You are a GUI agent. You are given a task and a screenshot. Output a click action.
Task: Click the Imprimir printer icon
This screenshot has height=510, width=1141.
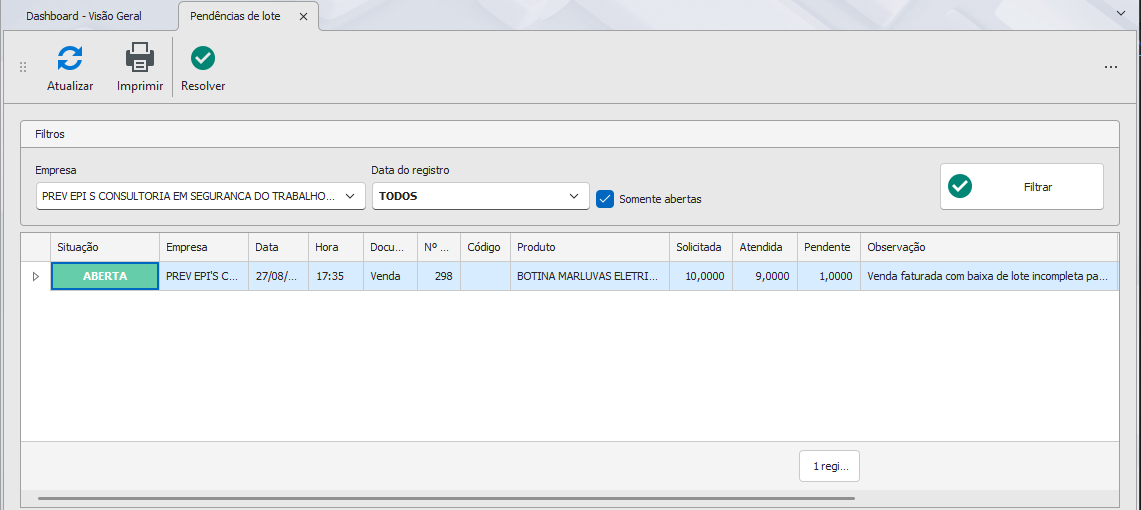(x=140, y=58)
